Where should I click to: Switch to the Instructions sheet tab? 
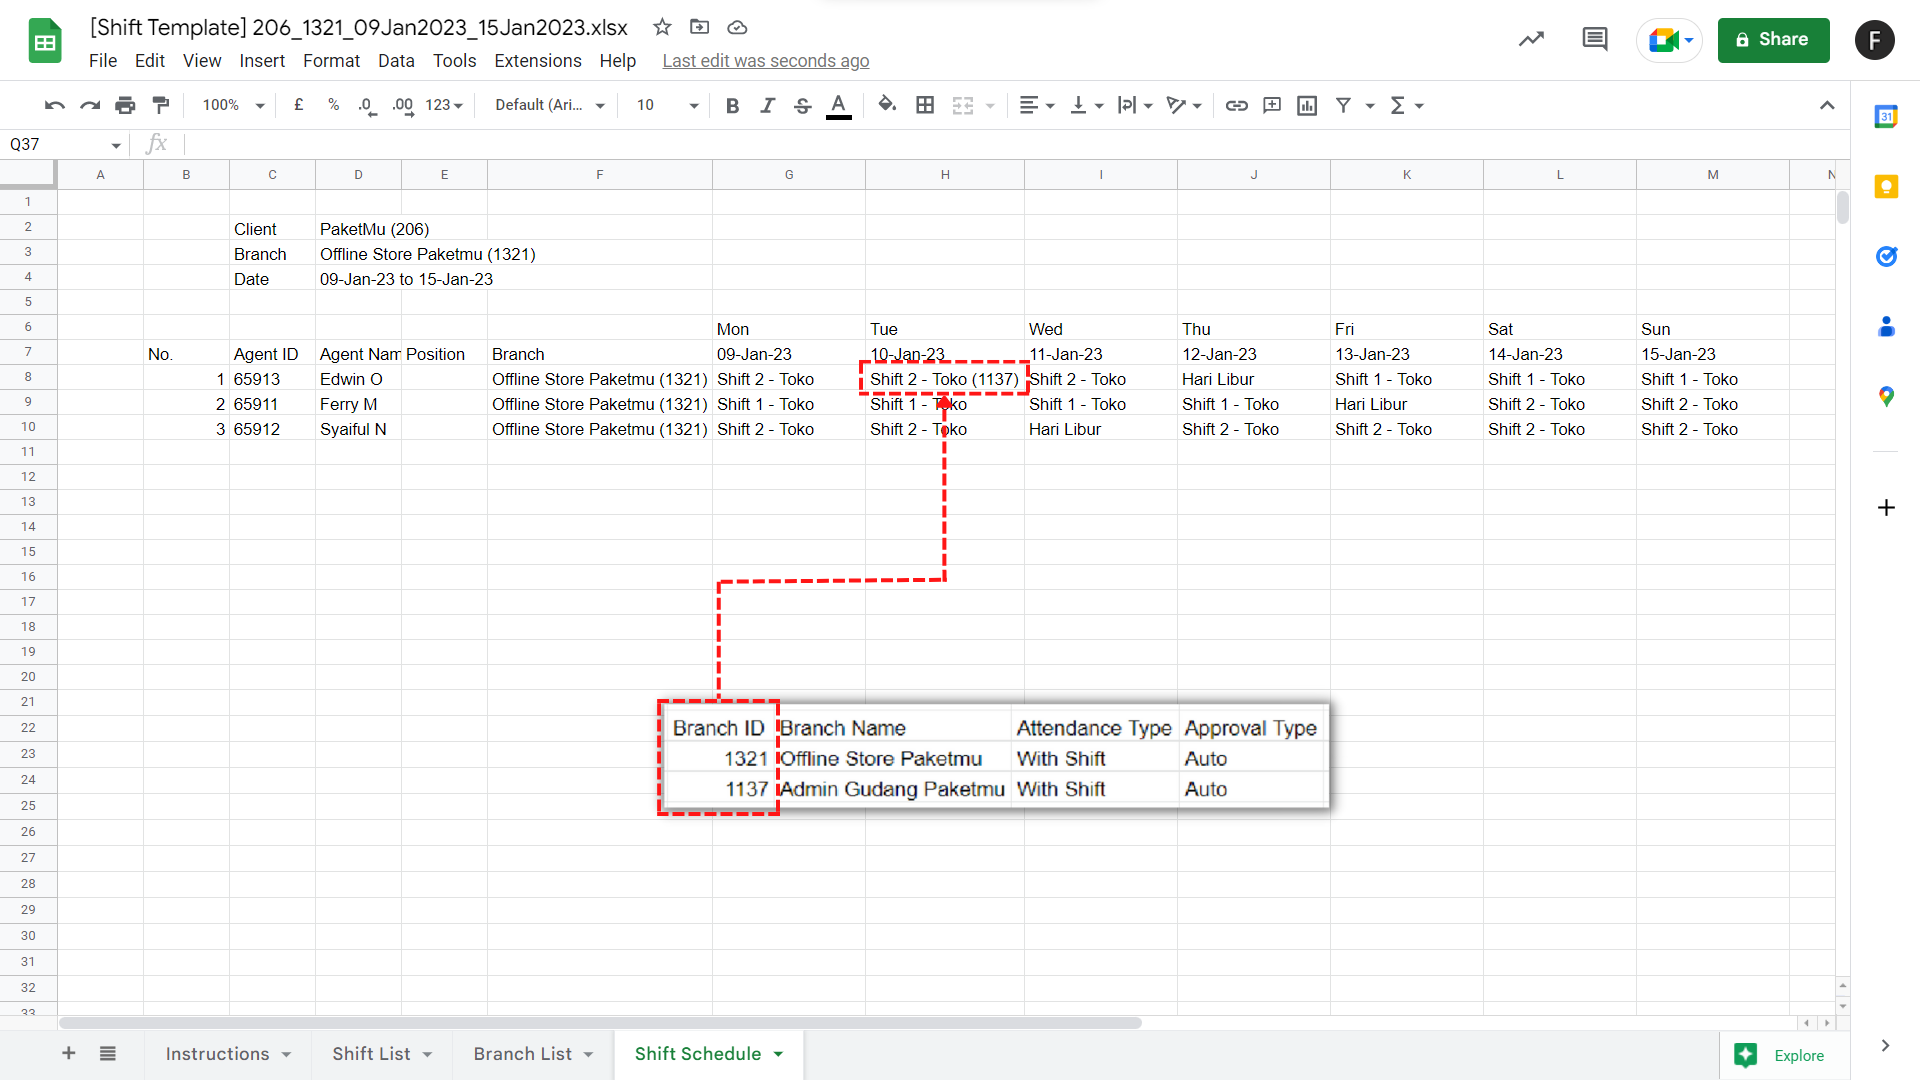228,1054
